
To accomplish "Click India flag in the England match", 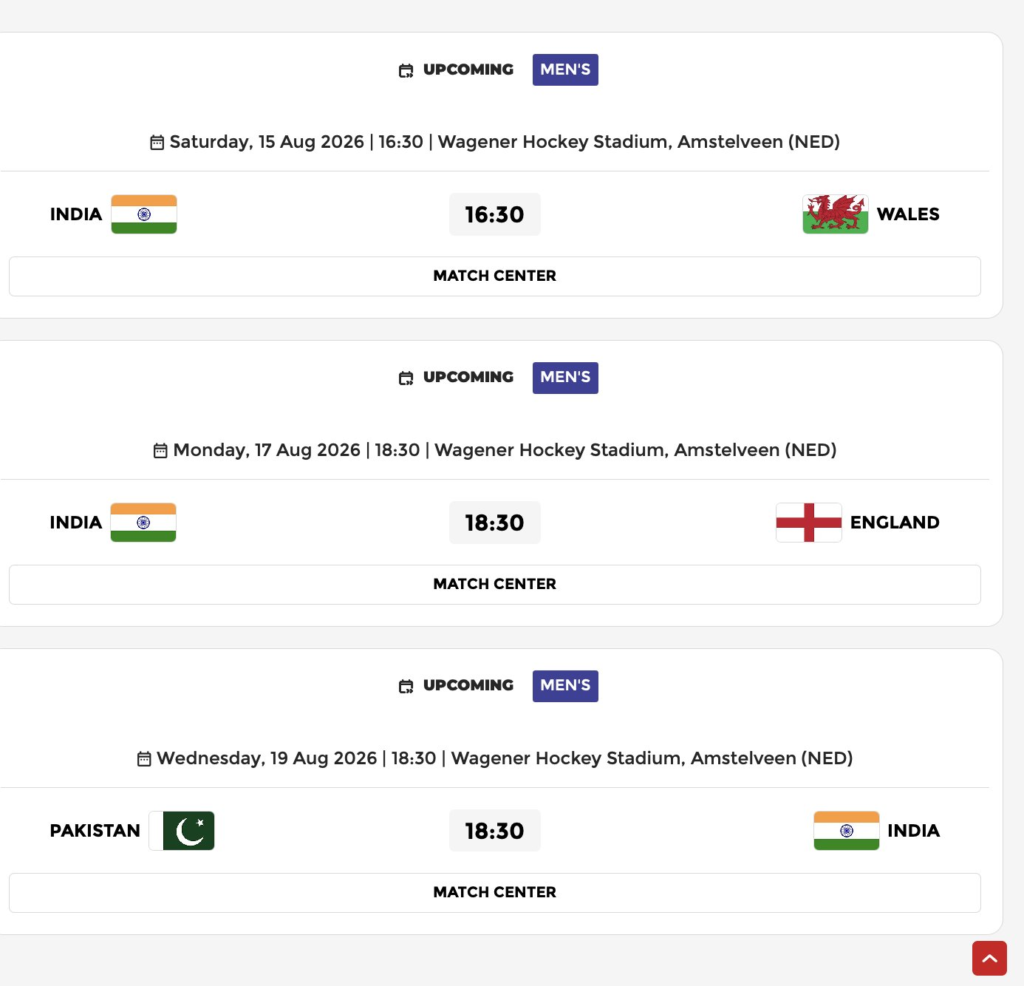I will point(143,522).
